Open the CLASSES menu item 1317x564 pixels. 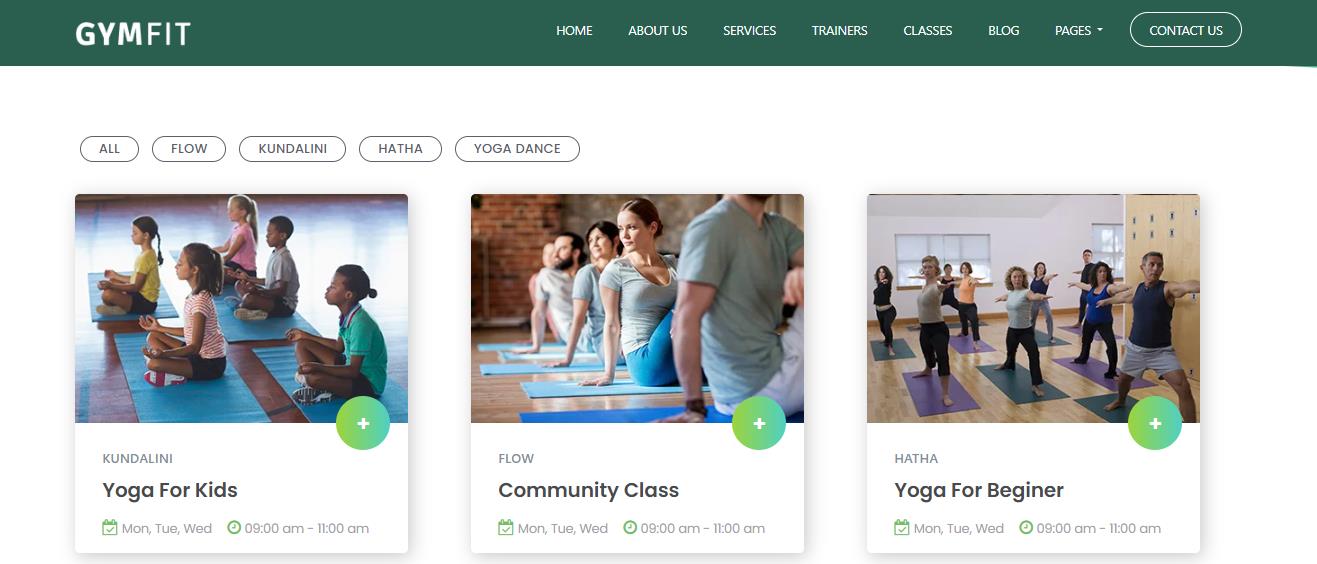[x=928, y=30]
